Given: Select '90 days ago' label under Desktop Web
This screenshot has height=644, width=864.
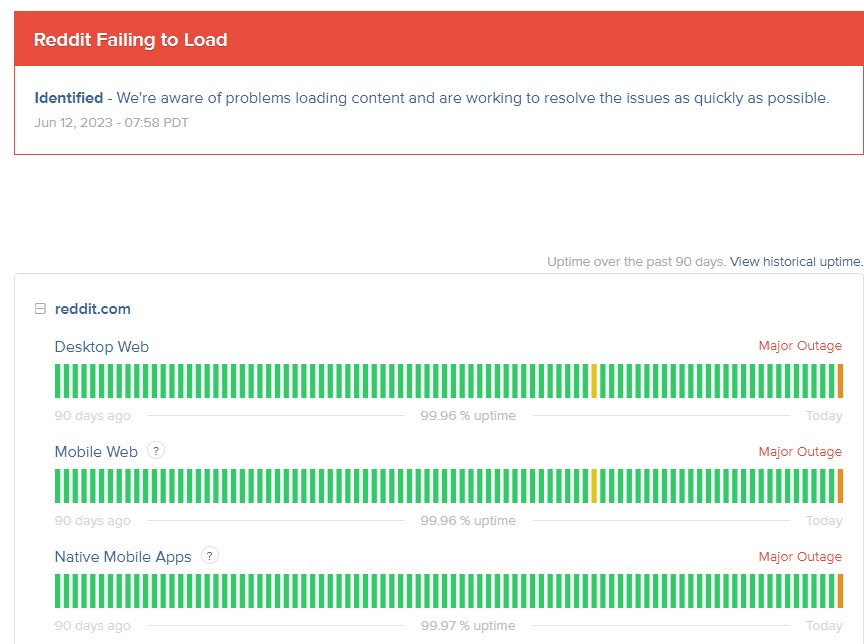Looking at the screenshot, I should (93, 416).
